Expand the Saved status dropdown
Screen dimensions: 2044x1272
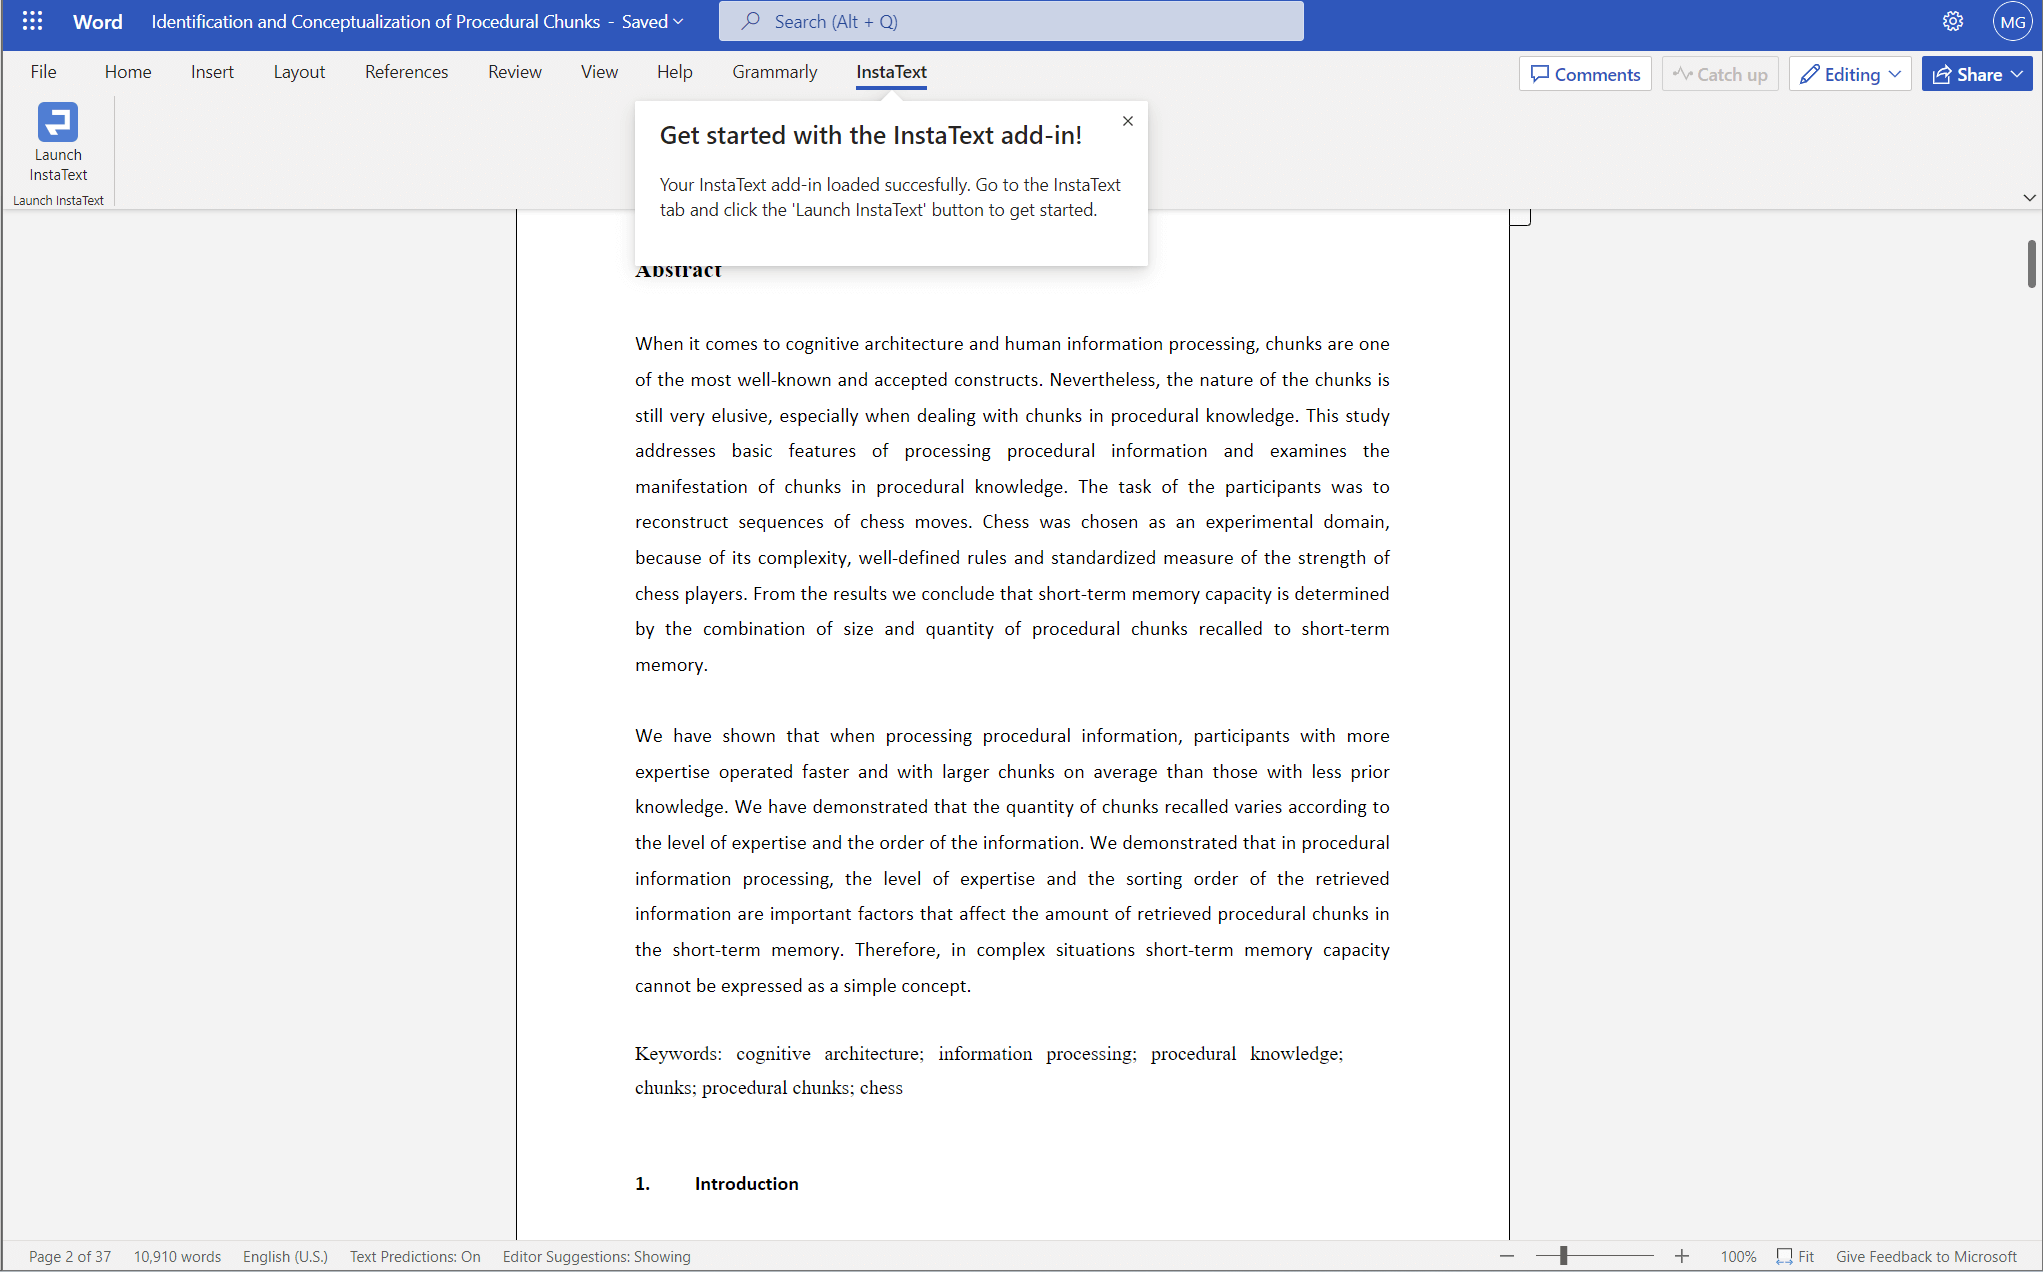[x=680, y=21]
